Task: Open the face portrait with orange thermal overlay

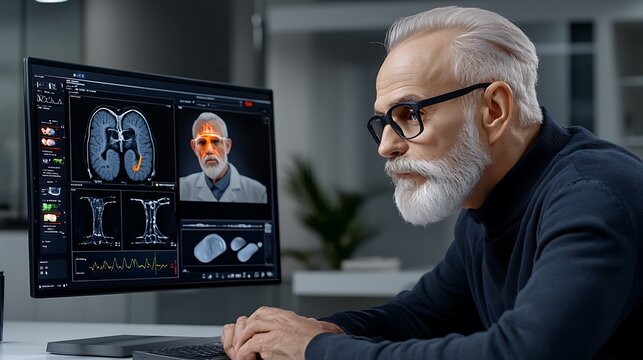Action: click(223, 157)
